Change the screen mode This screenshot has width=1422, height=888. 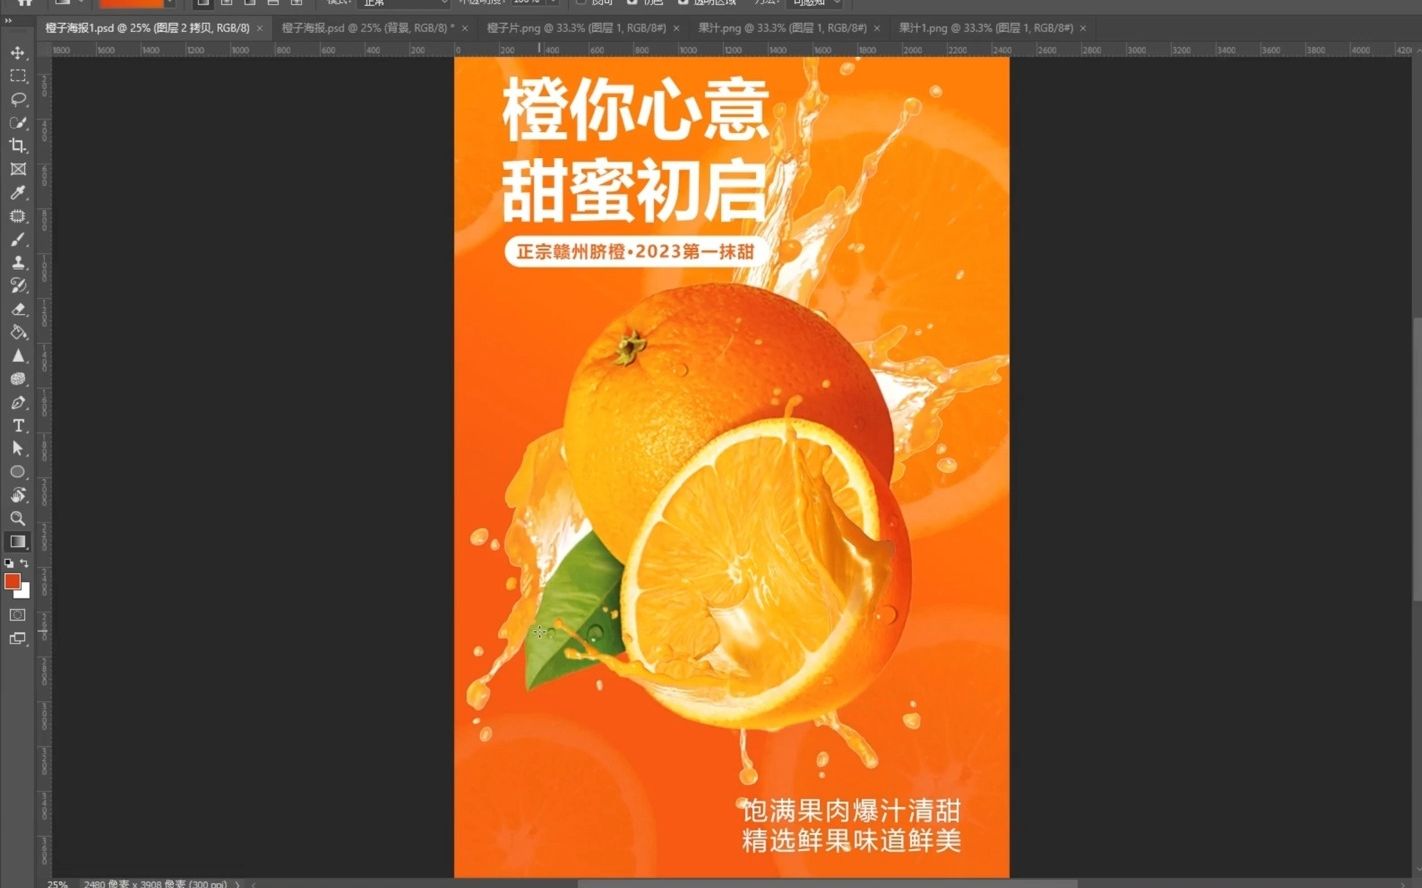tap(18, 639)
